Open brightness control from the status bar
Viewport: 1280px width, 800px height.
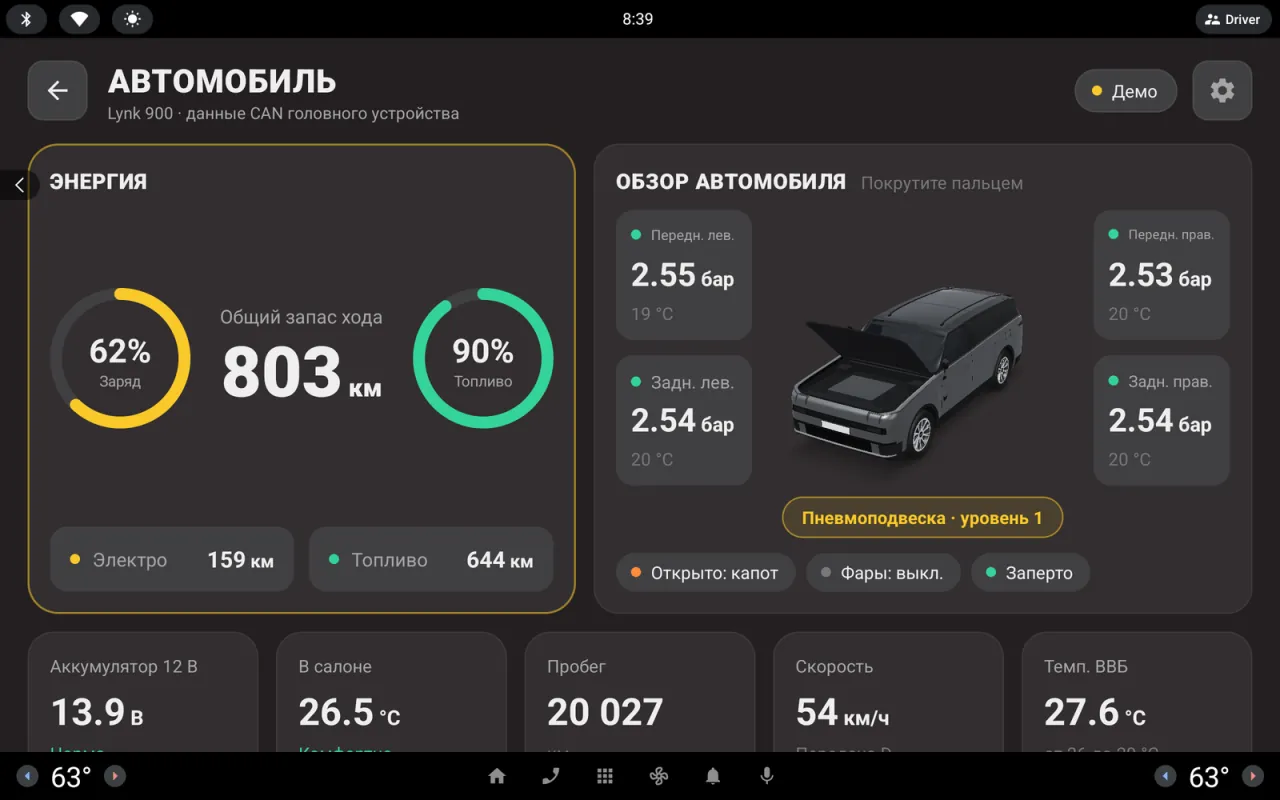(132, 19)
